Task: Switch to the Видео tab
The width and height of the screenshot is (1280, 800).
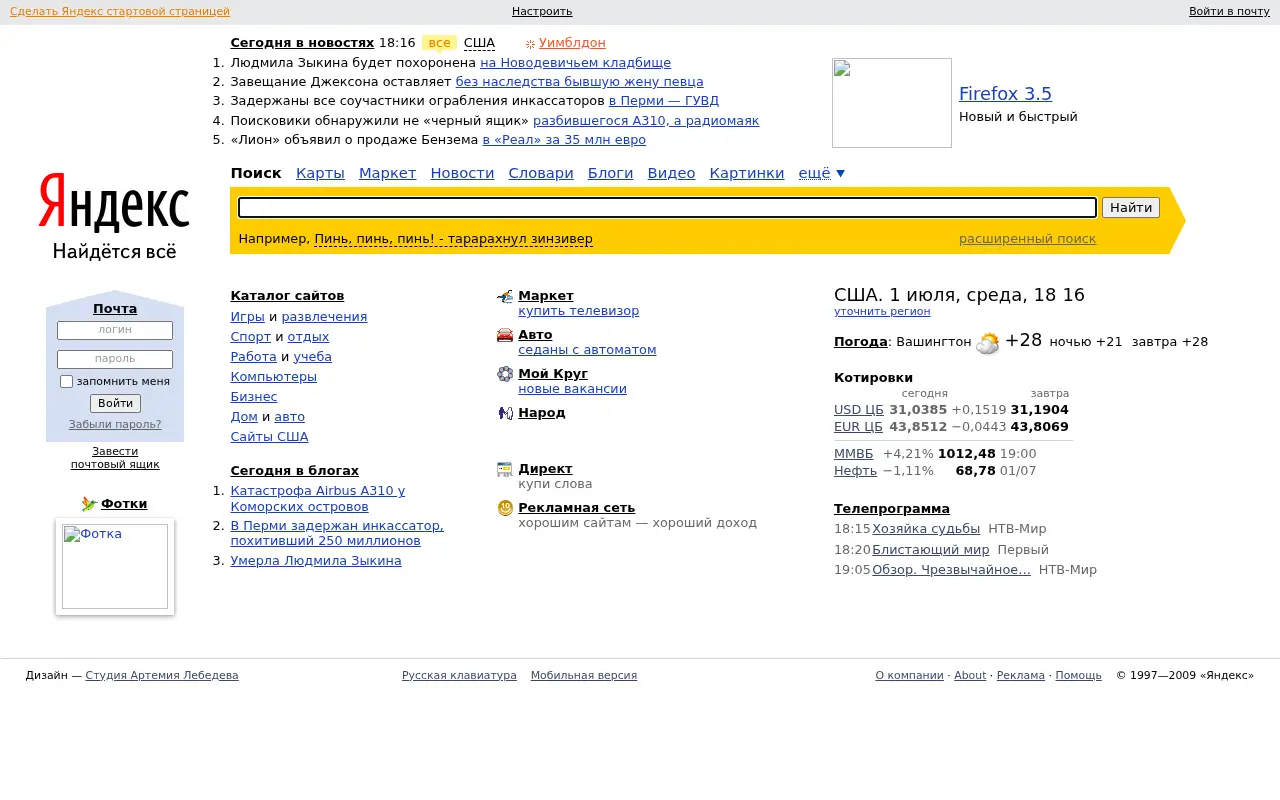Action: tap(671, 173)
